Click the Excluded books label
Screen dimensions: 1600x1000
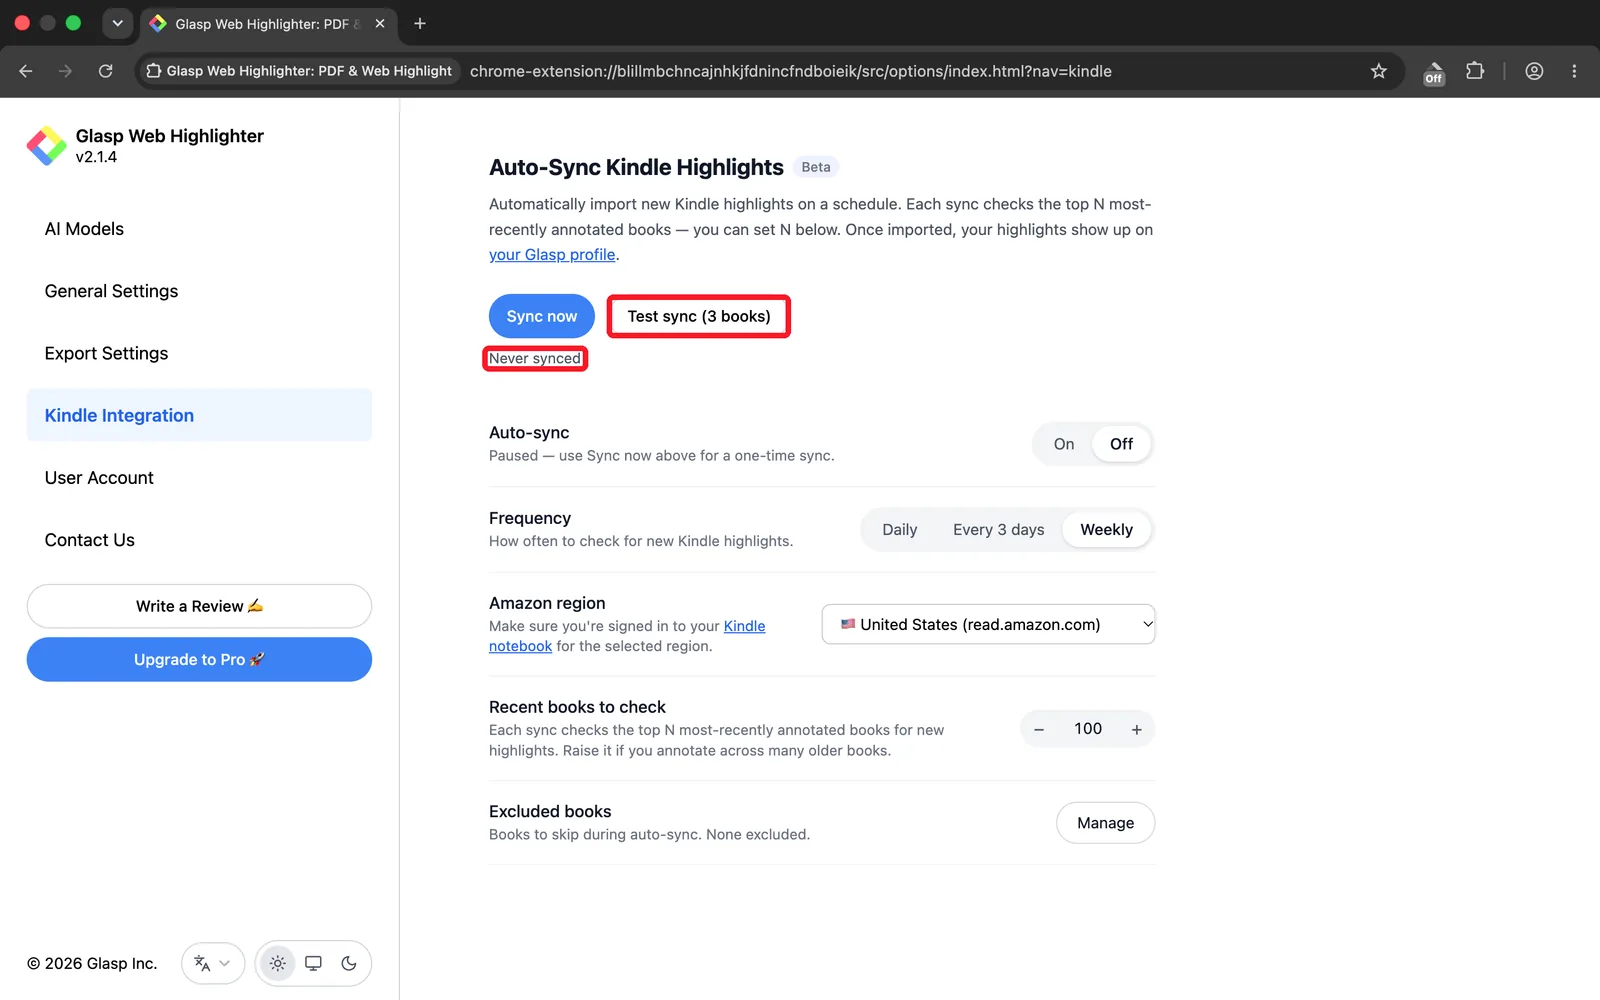pyautogui.click(x=550, y=811)
